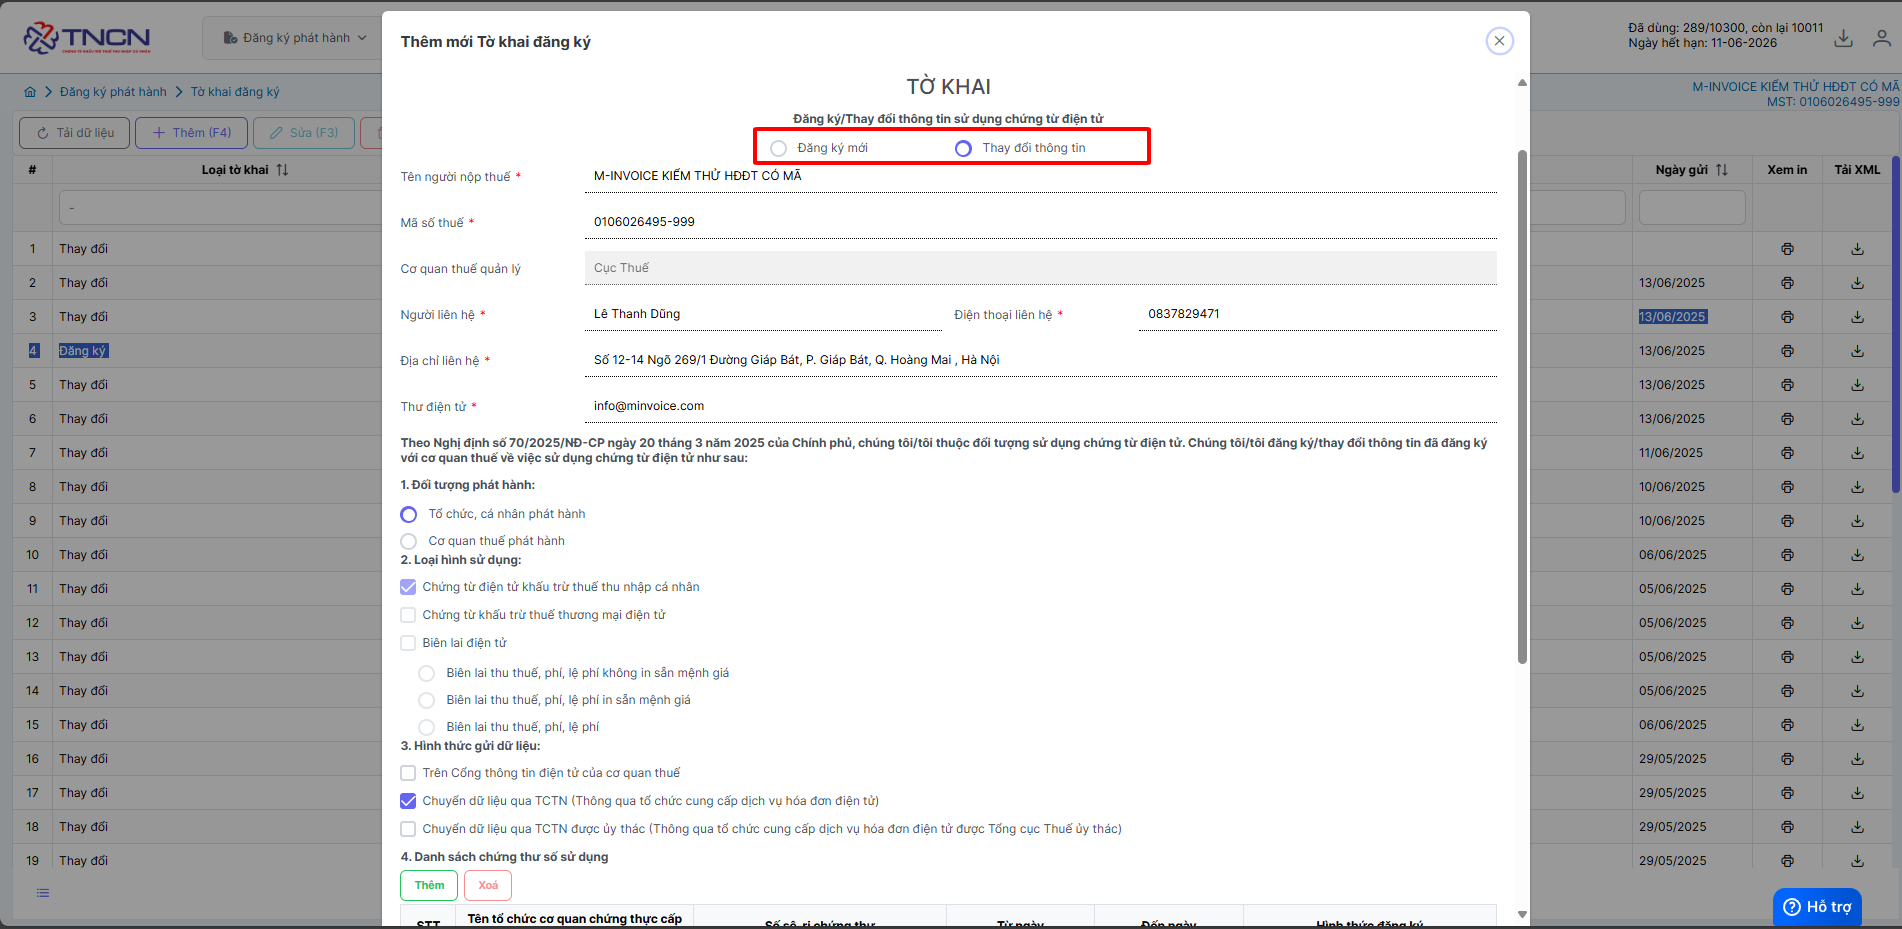Click 'Thêm (F4)' toolbar button
This screenshot has height=929, width=1902.
tap(191, 133)
